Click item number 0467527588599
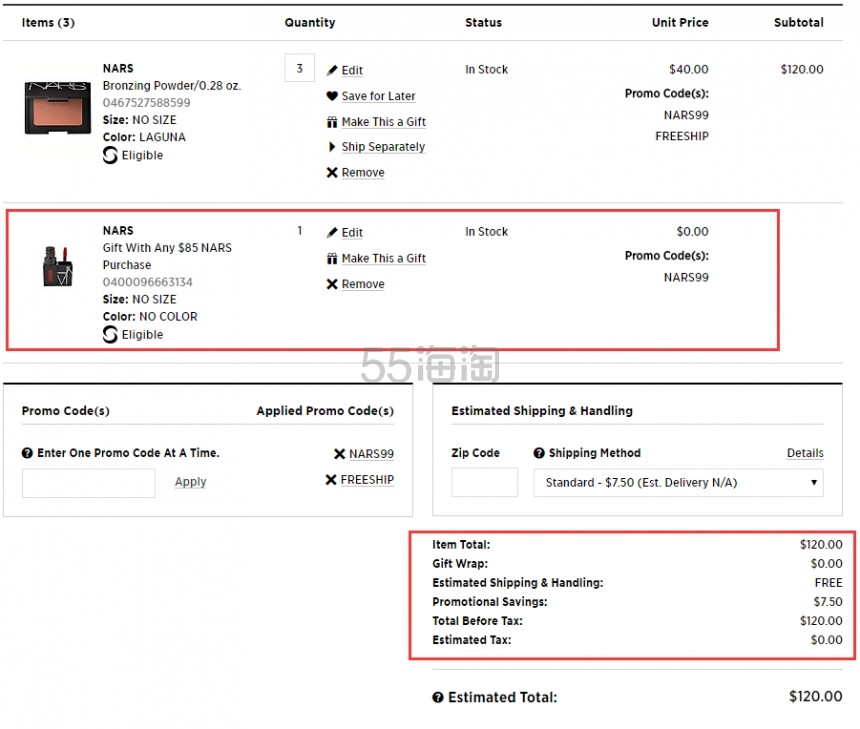Image resolution: width=860 pixels, height=729 pixels. [x=146, y=103]
